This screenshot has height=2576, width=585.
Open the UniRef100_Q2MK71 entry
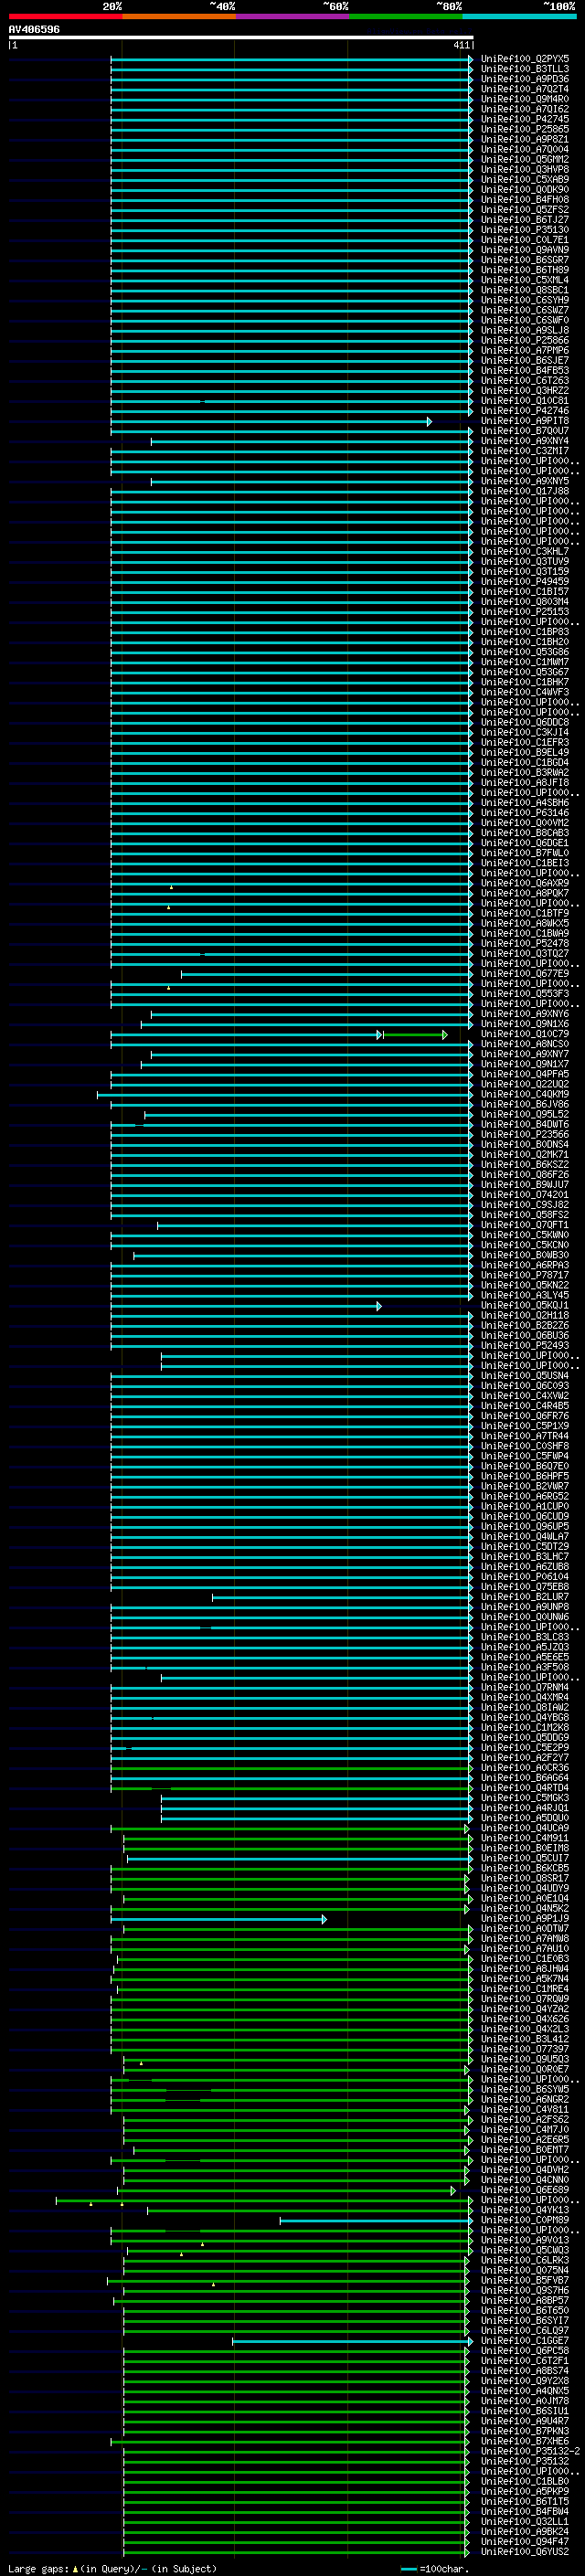click(525, 1155)
